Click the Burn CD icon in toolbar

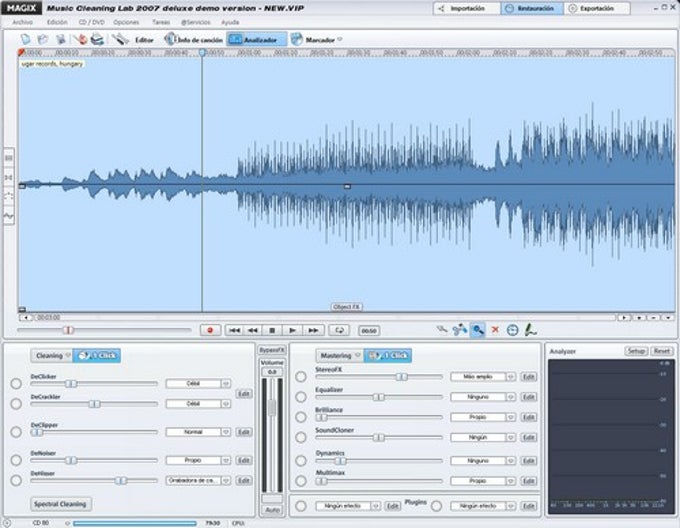(x=80, y=39)
